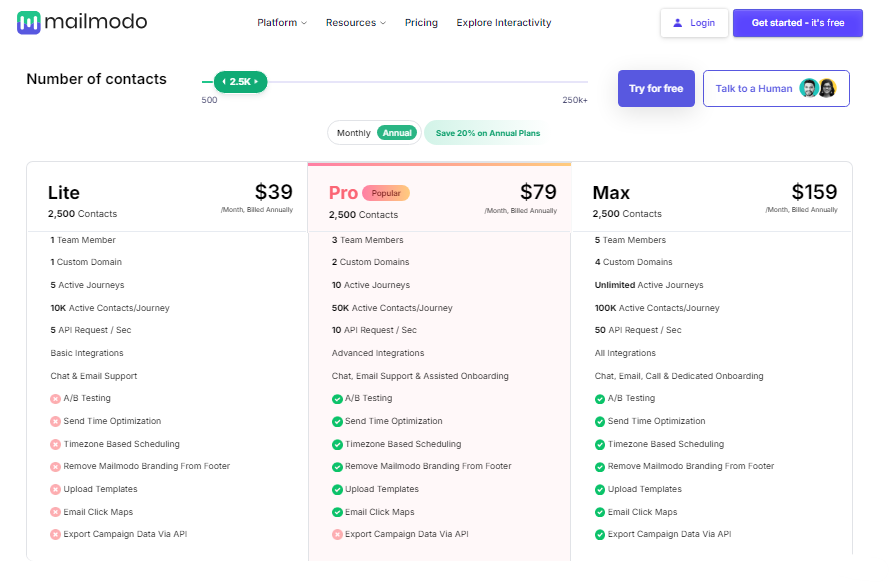Viewport: 889px width, 583px height.
Task: Click '1 Custom Domain' in Lite
Action: tap(86, 262)
